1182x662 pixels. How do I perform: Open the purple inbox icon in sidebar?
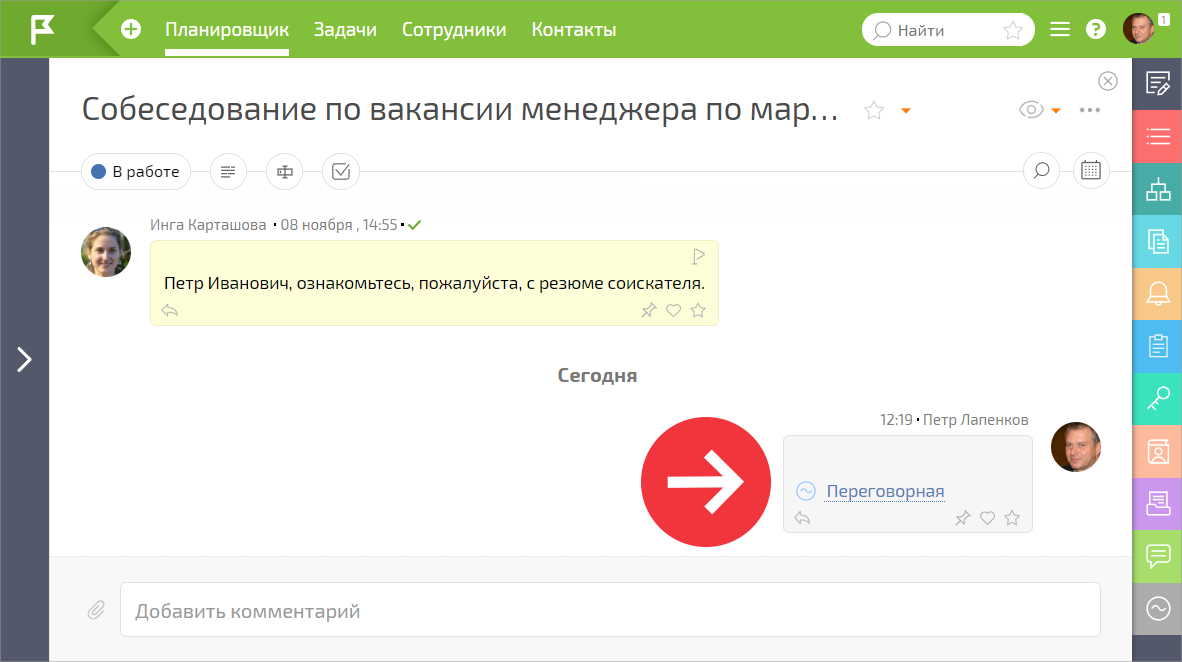tap(1157, 504)
